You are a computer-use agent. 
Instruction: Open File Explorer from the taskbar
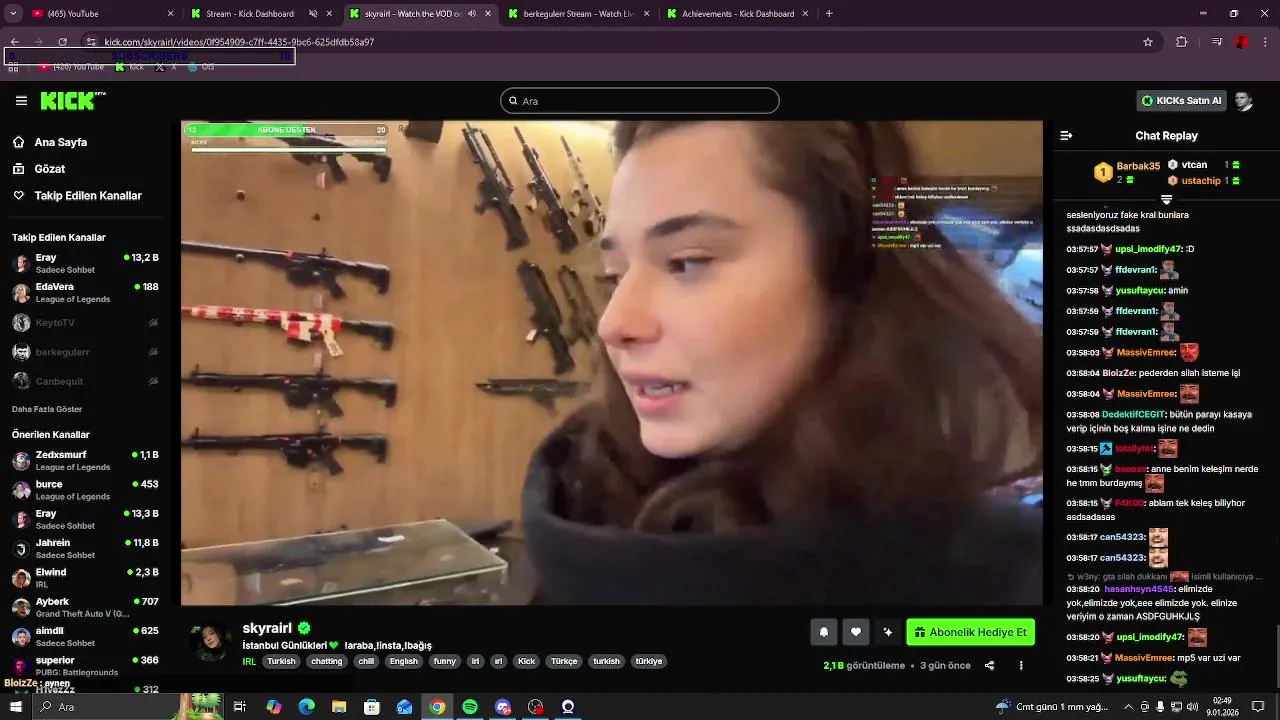click(x=339, y=707)
